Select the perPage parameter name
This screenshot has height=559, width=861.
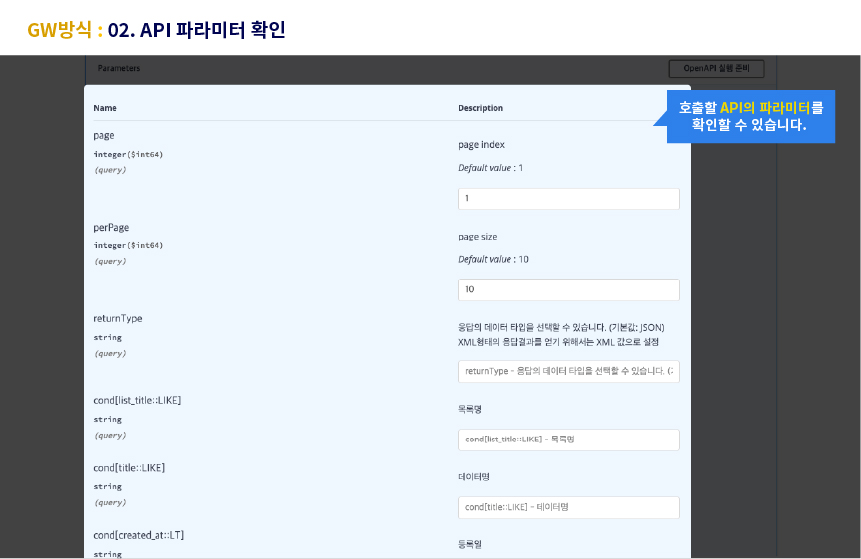111,228
